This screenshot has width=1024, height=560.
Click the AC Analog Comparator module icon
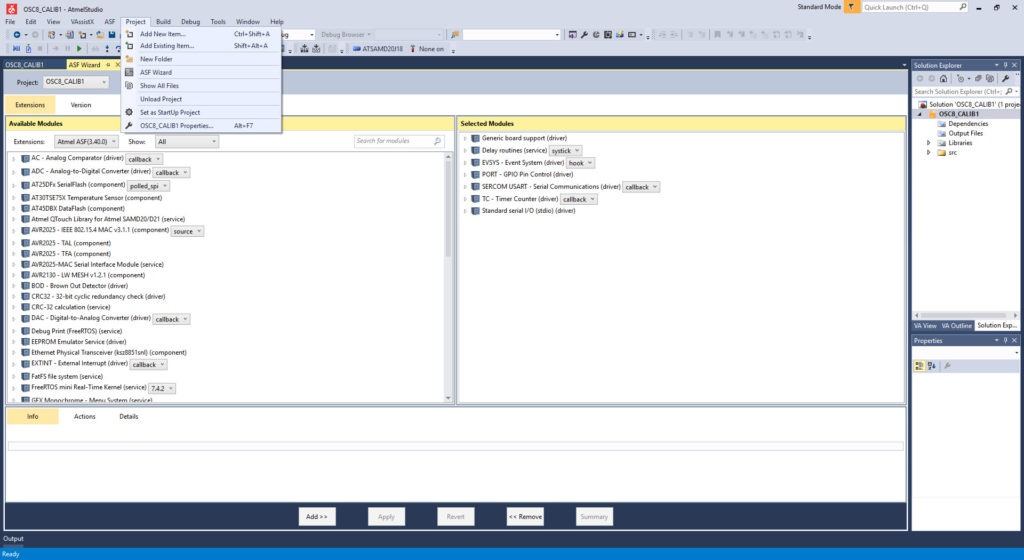(x=25, y=158)
